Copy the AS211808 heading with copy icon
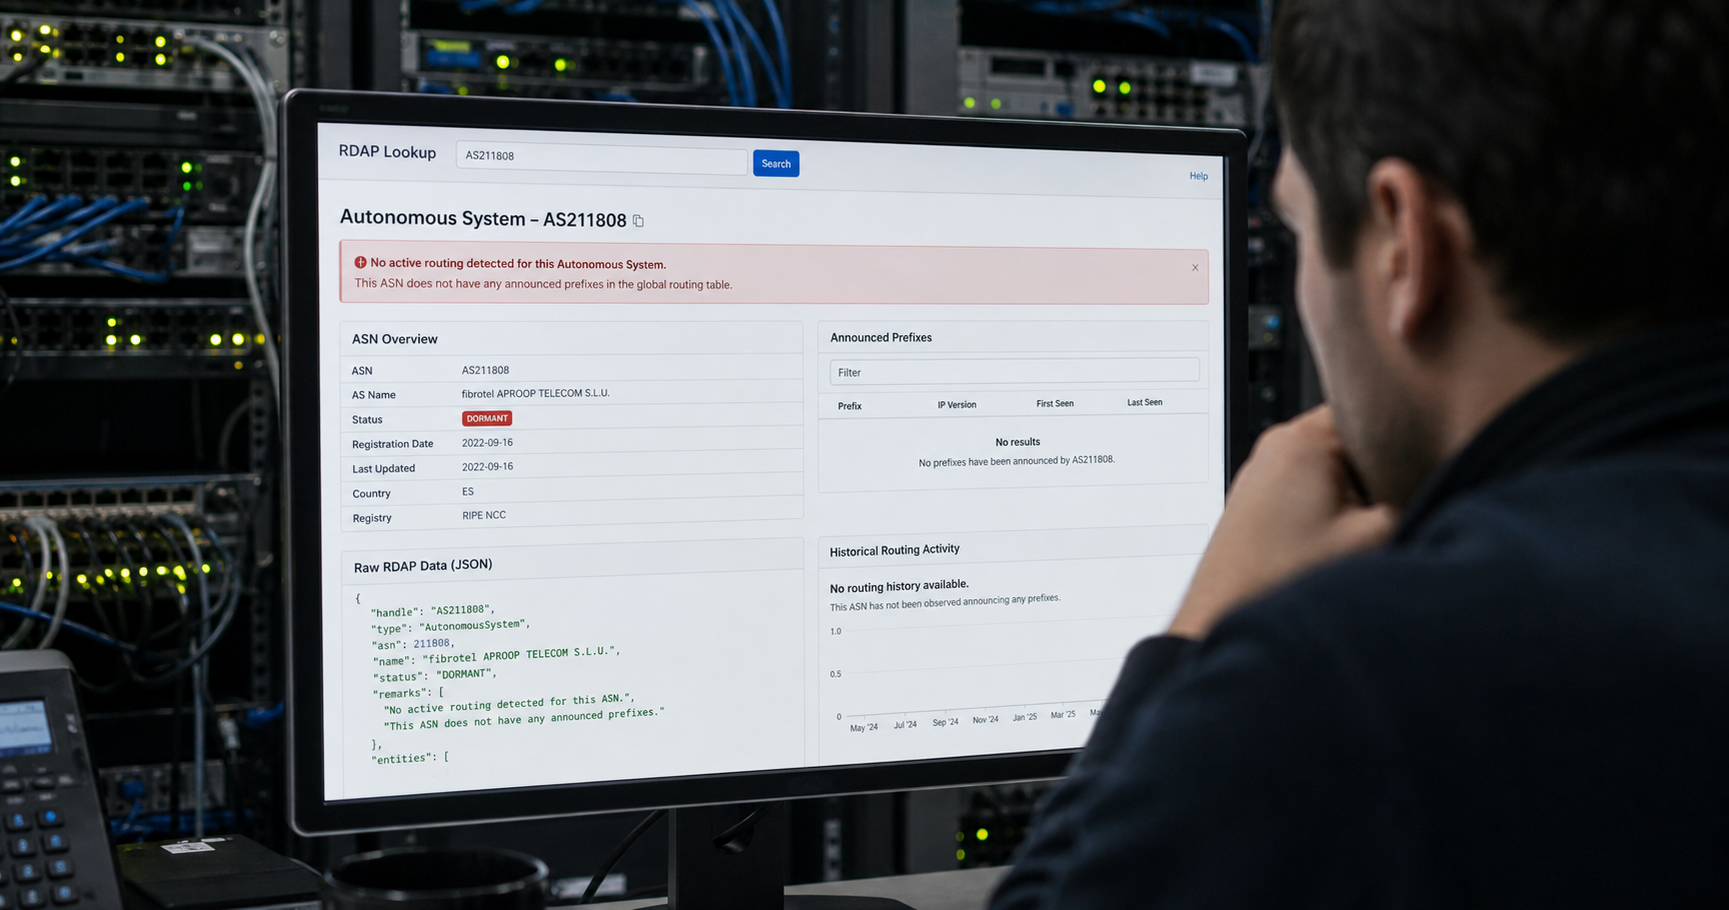The width and height of the screenshot is (1729, 910). pyautogui.click(x=638, y=221)
